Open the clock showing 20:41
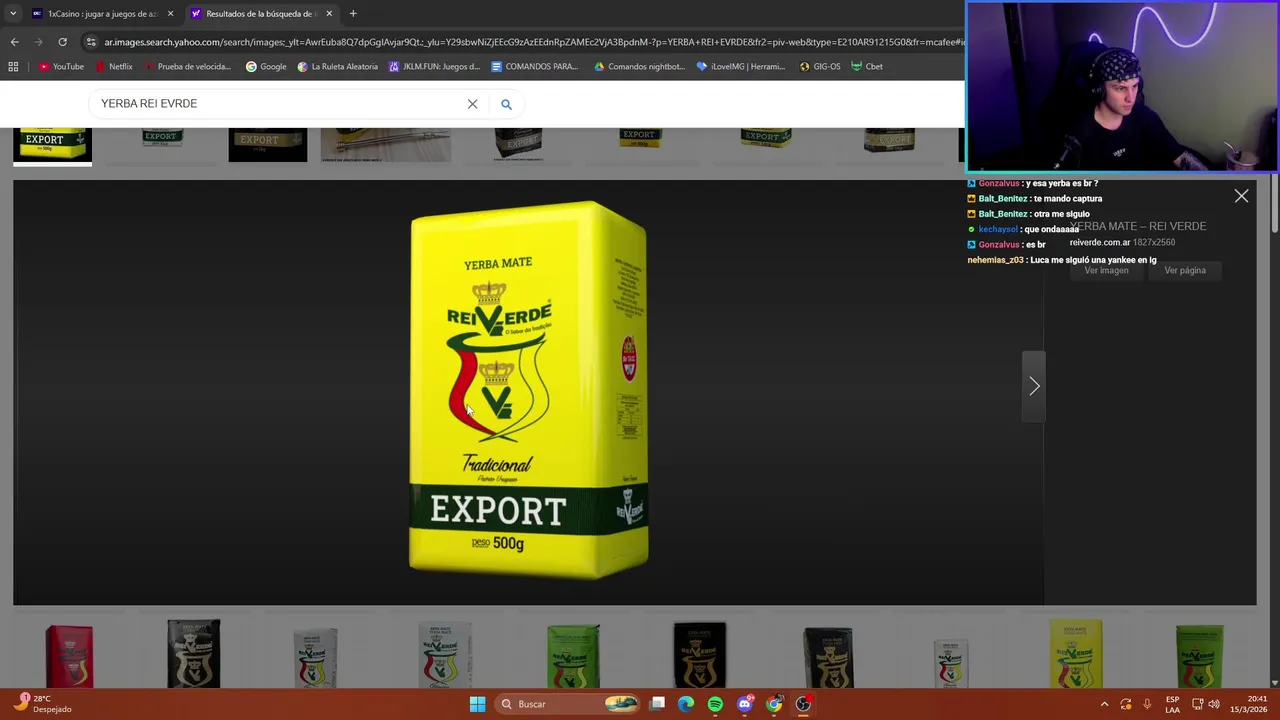1280x720 pixels. point(1249,704)
